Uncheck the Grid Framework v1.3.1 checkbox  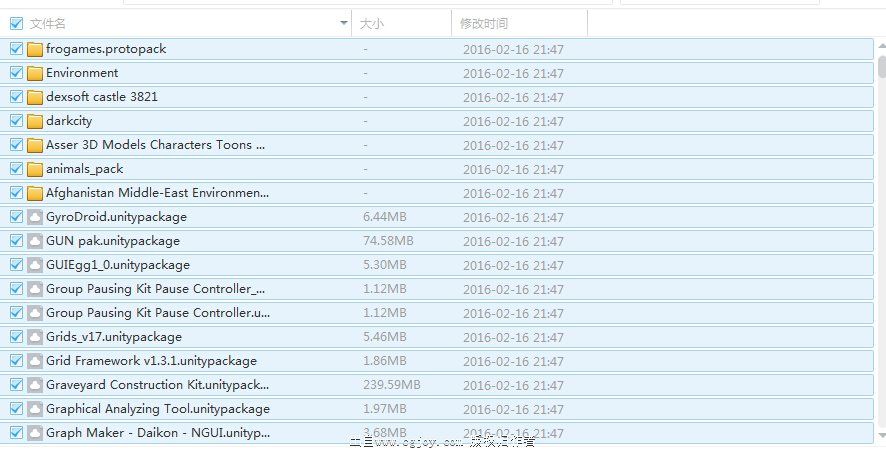[16, 360]
